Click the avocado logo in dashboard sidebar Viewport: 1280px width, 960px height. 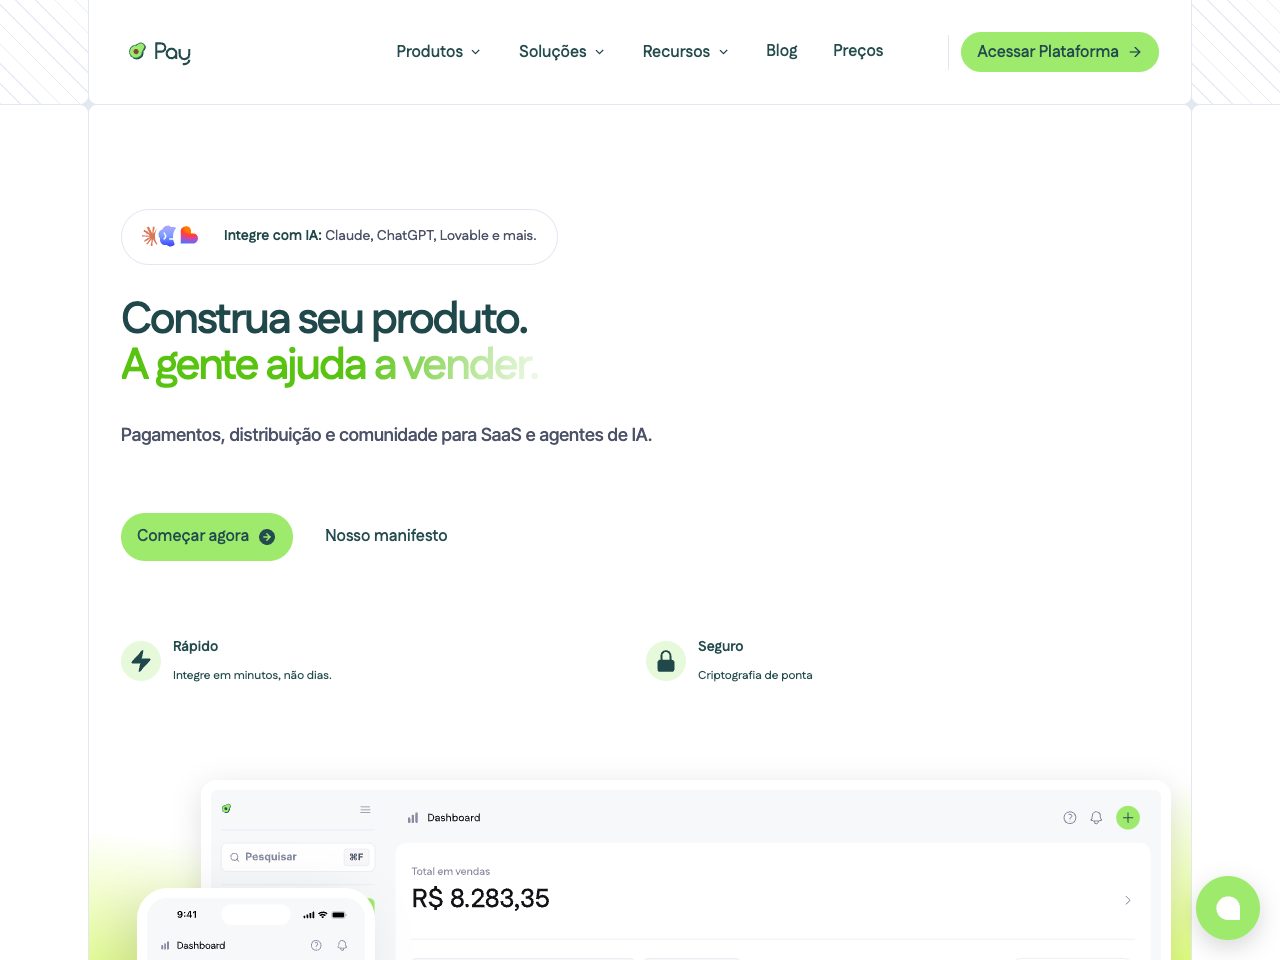tap(227, 809)
